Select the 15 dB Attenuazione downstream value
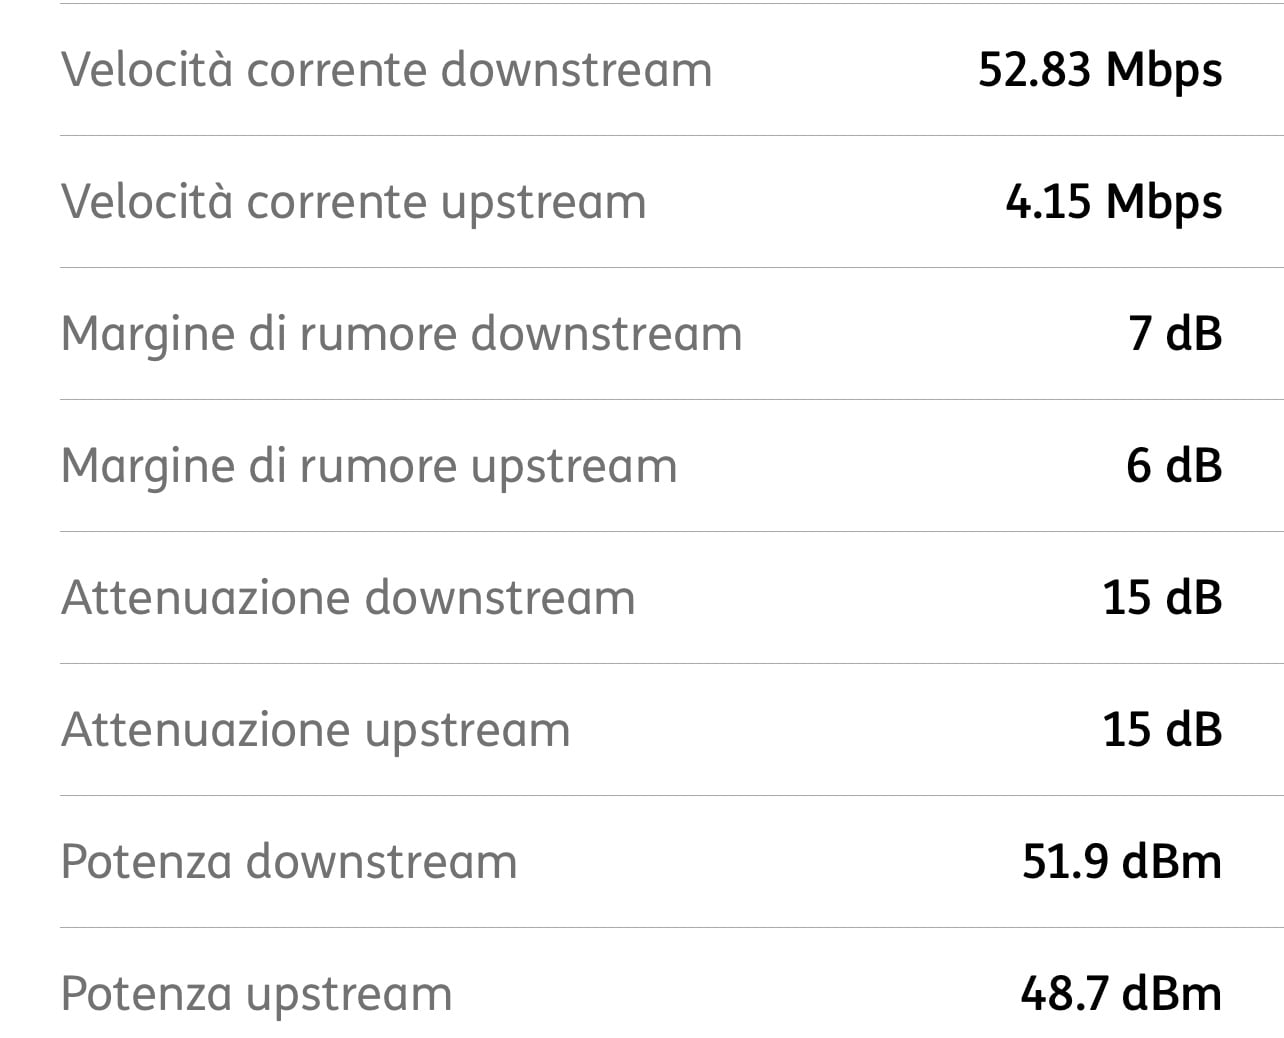The image size is (1284, 1038). 1162,598
